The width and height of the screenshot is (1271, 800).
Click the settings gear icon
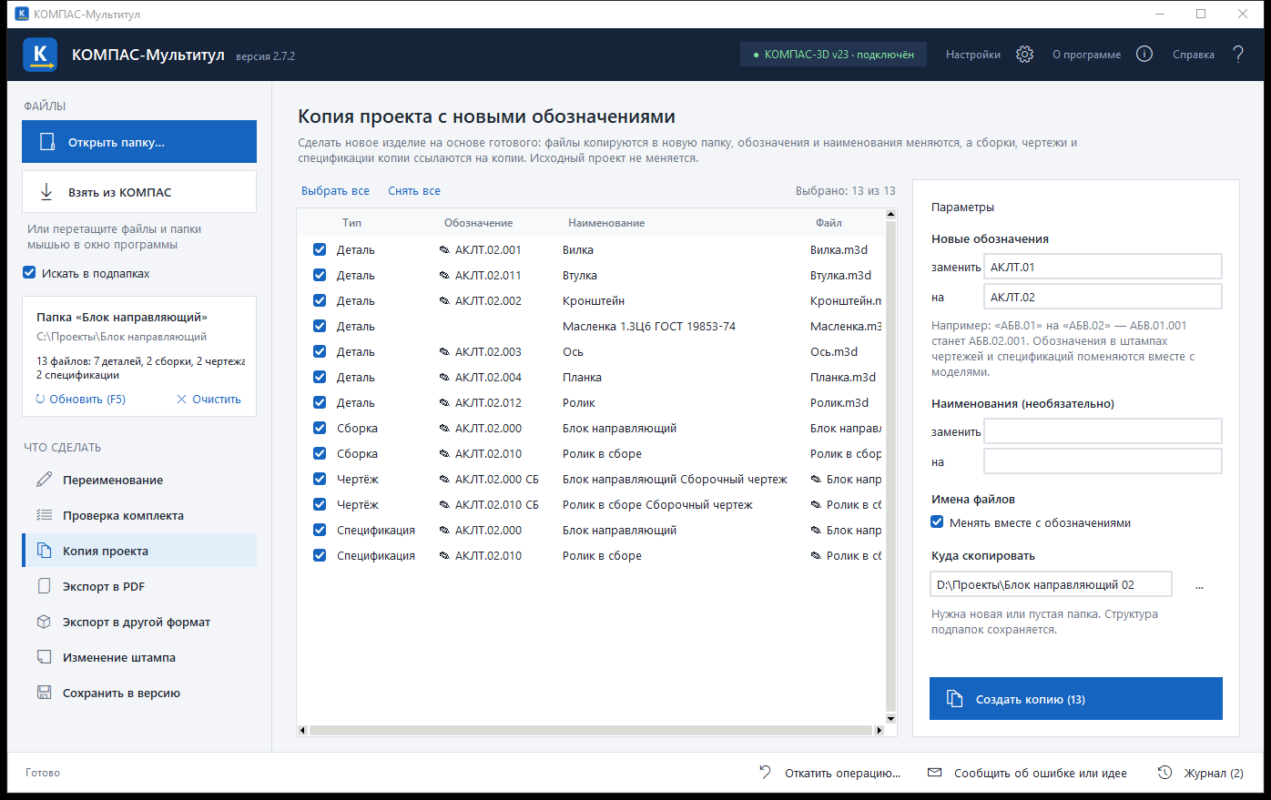tap(1024, 54)
